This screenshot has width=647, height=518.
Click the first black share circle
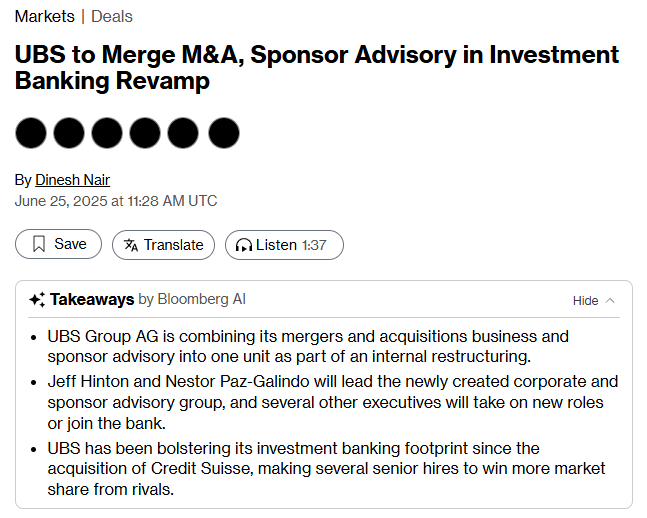point(31,133)
